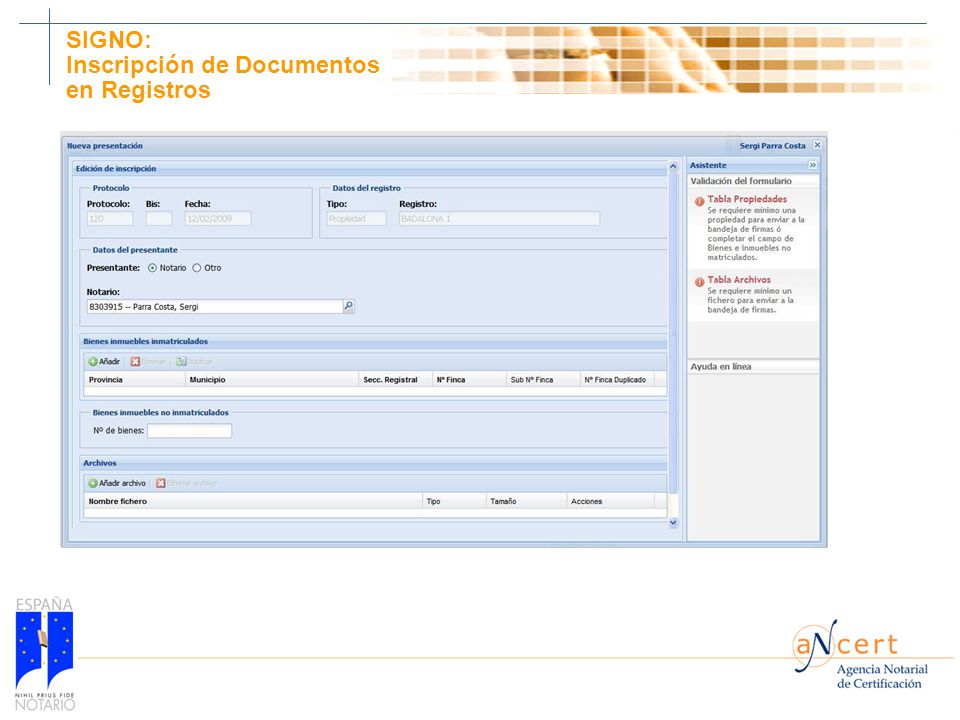Click the Archivos section header

(374, 463)
